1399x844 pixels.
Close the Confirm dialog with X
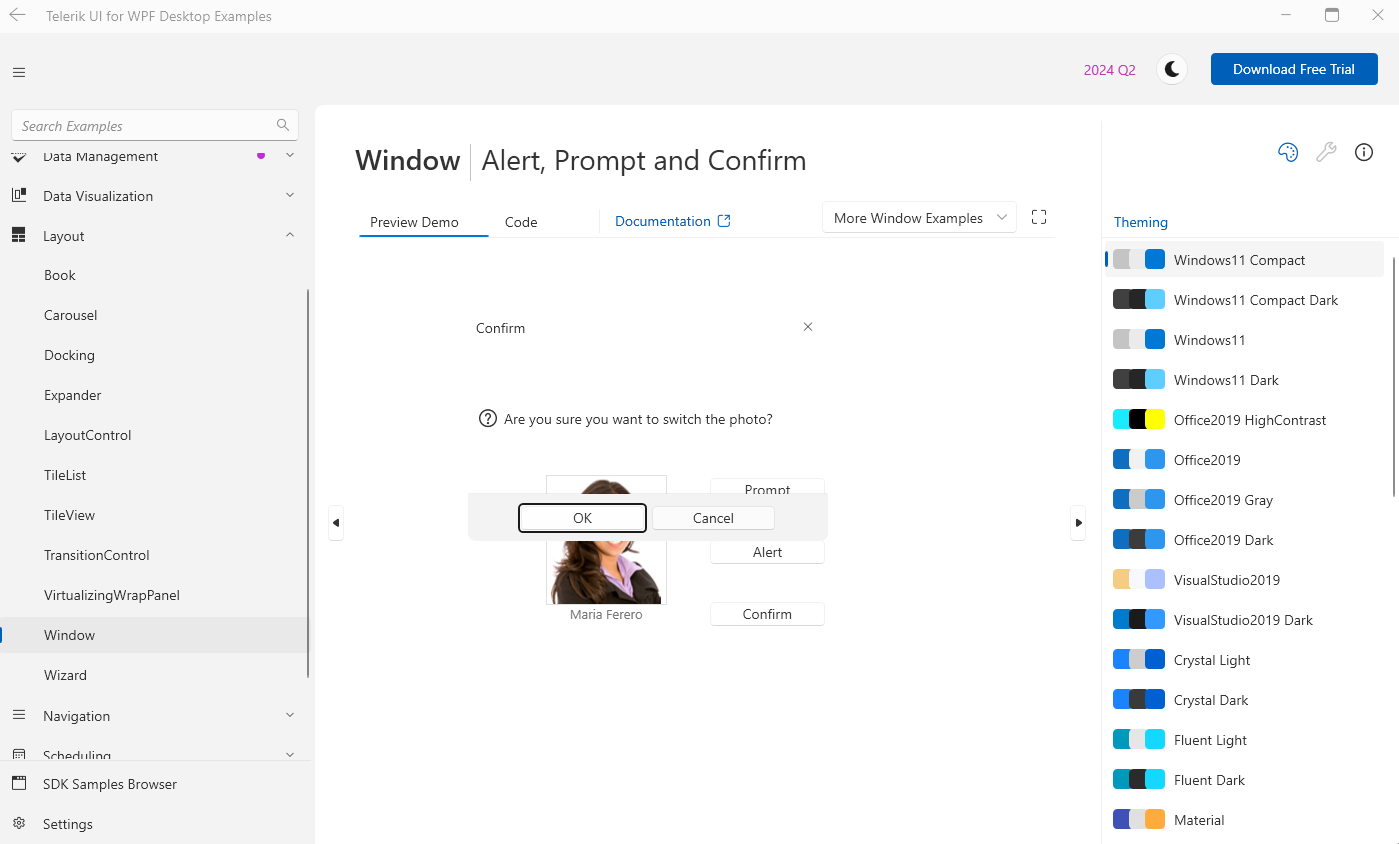click(x=808, y=327)
